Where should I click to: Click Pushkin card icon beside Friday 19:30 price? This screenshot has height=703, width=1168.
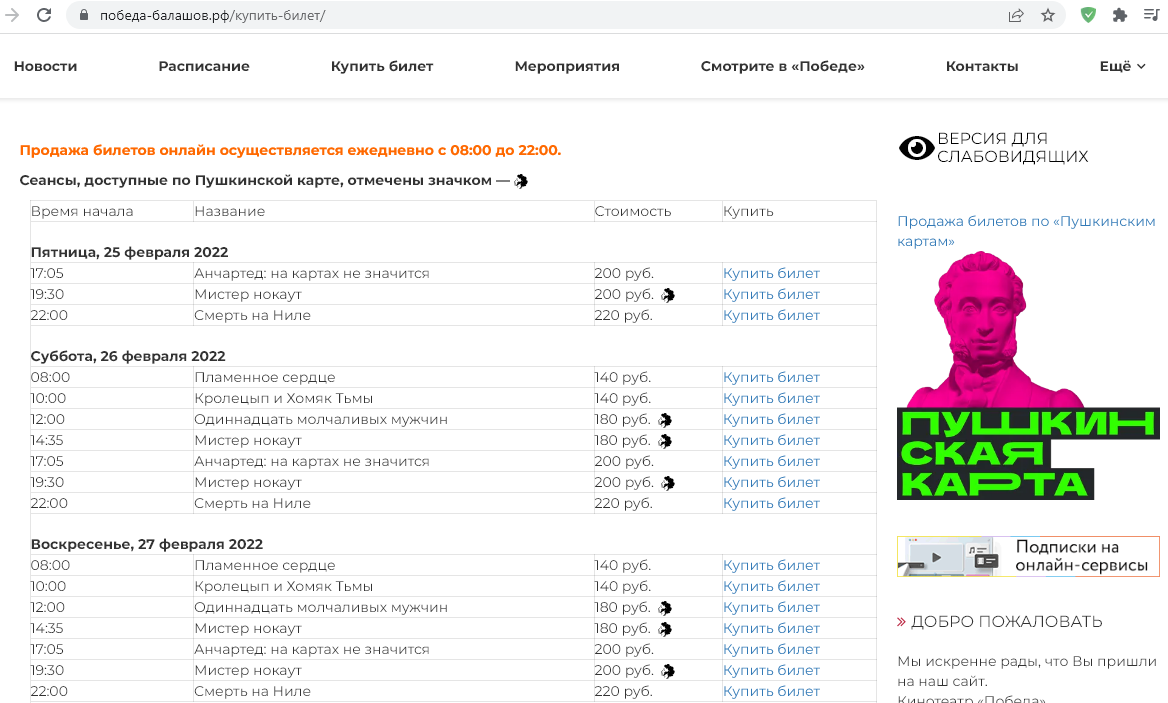point(668,295)
